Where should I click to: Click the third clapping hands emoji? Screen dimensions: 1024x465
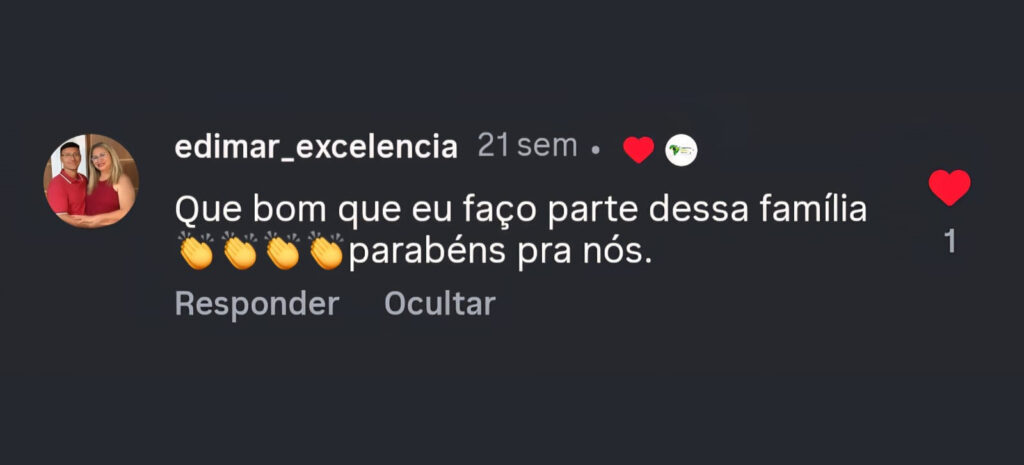click(x=283, y=251)
